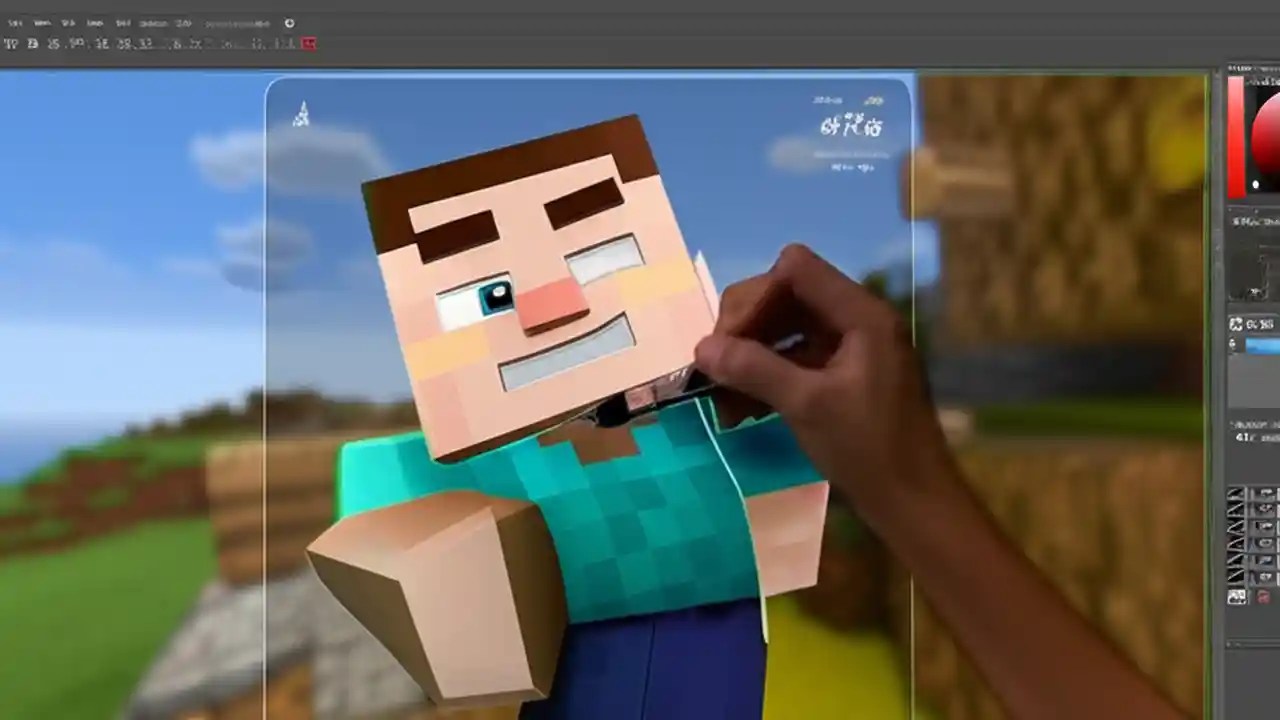Click the red highlighted toolbar icon
The height and width of the screenshot is (720, 1280).
[309, 44]
